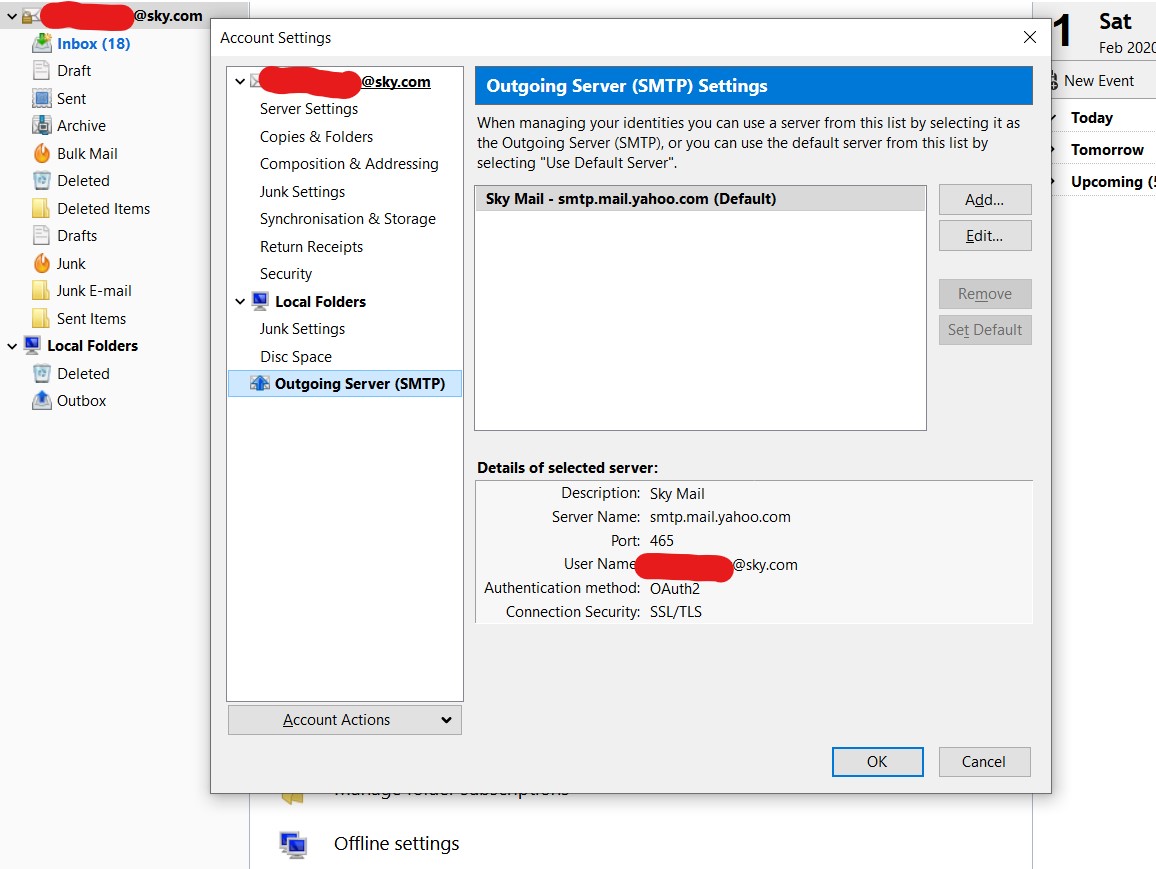Click the Junk flame icon in folder pane

41,263
